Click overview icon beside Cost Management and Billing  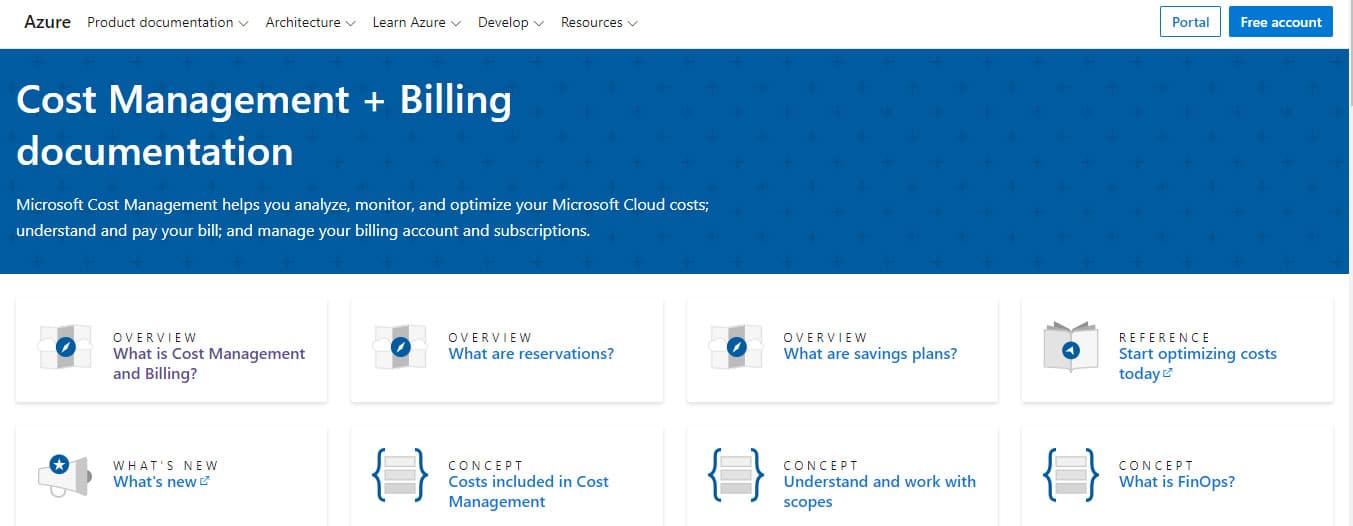pos(65,348)
